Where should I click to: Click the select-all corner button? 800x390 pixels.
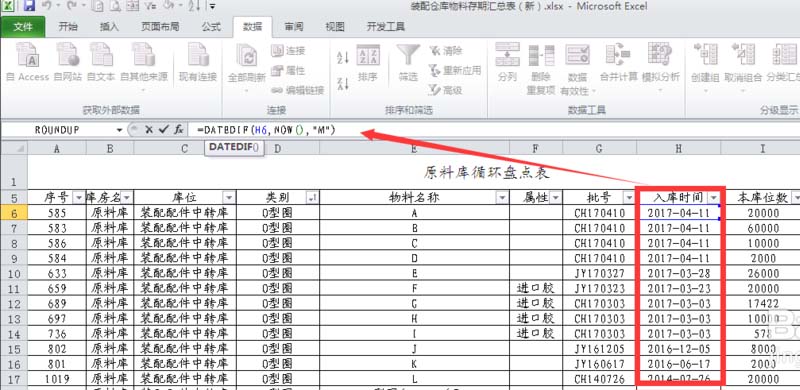coord(14,148)
